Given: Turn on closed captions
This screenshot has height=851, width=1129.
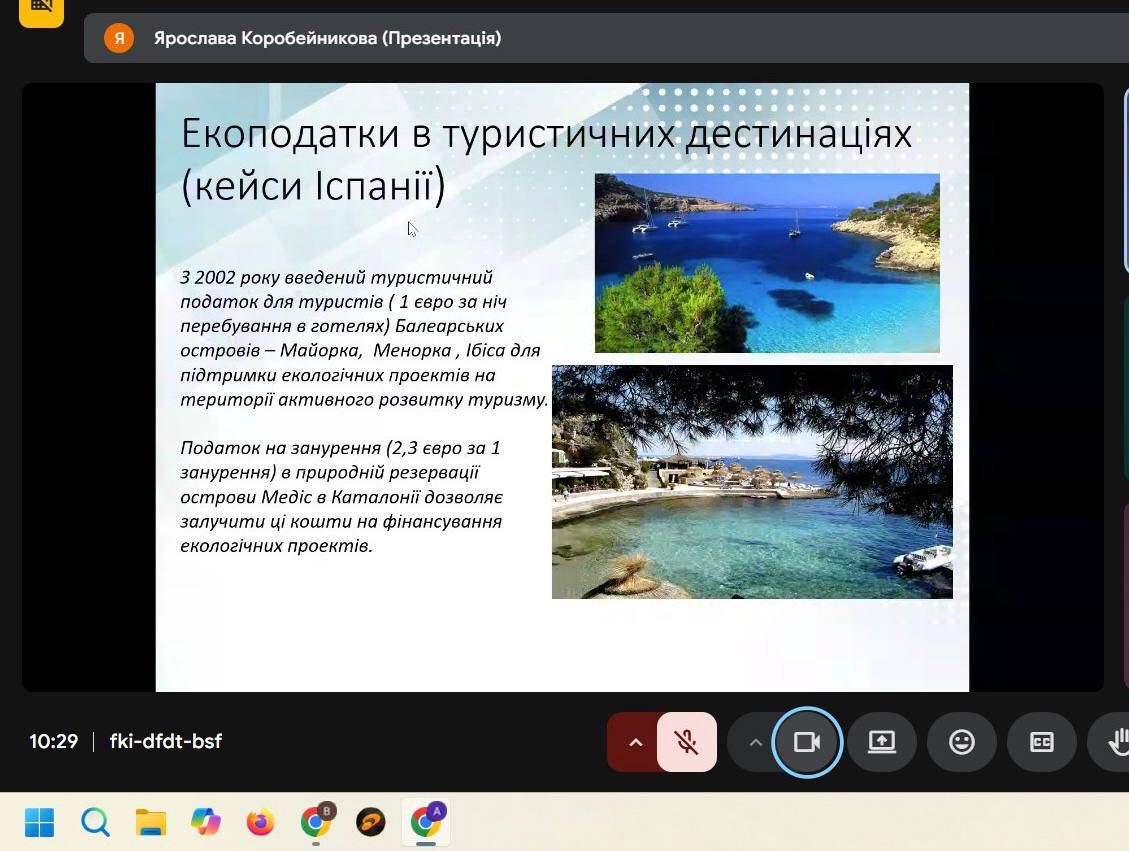Looking at the screenshot, I should click(x=1041, y=742).
